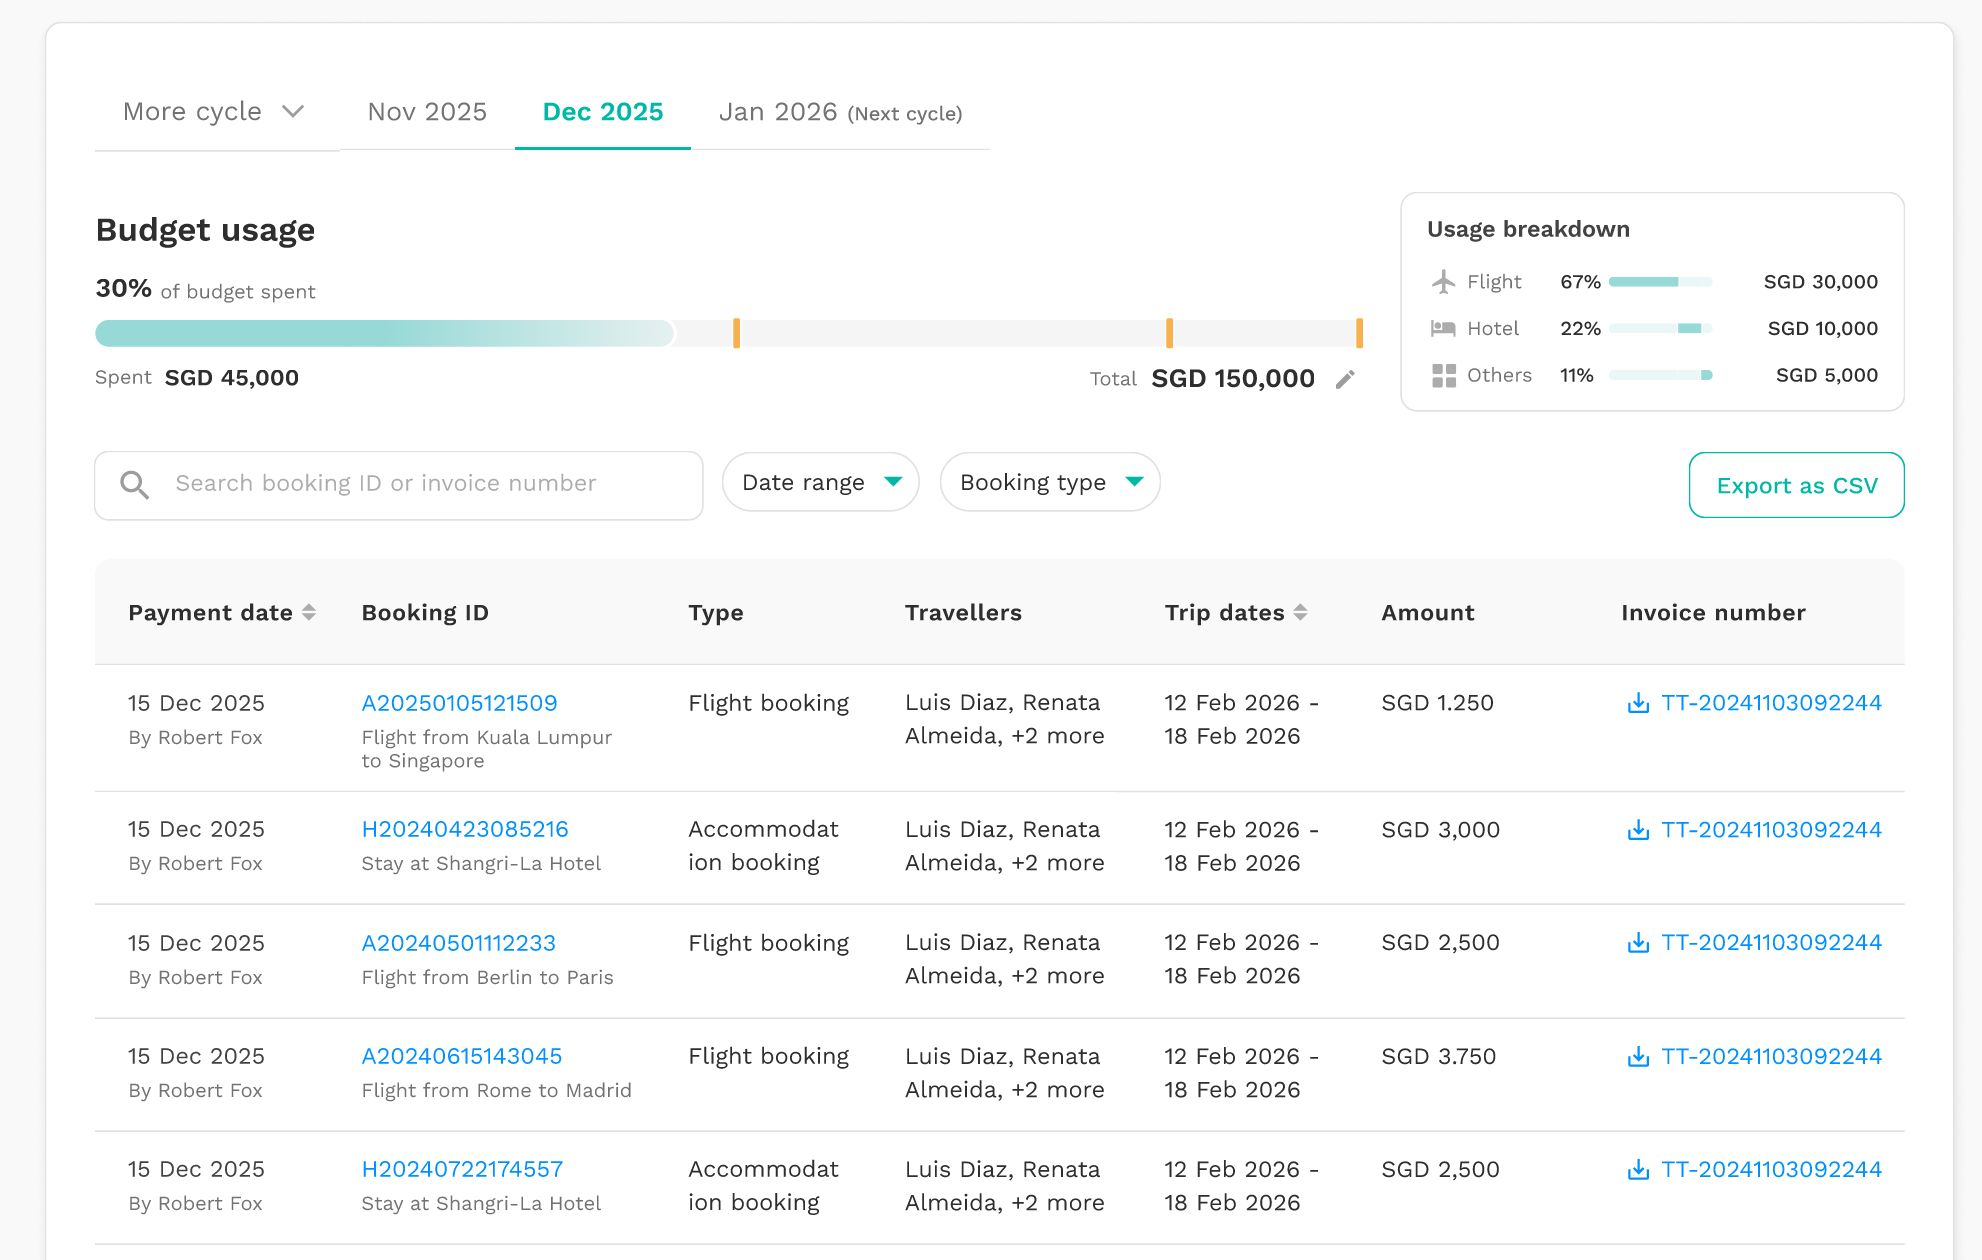Sort table by Payment date
Screen dimensions: 1982x1260
[x=309, y=612]
